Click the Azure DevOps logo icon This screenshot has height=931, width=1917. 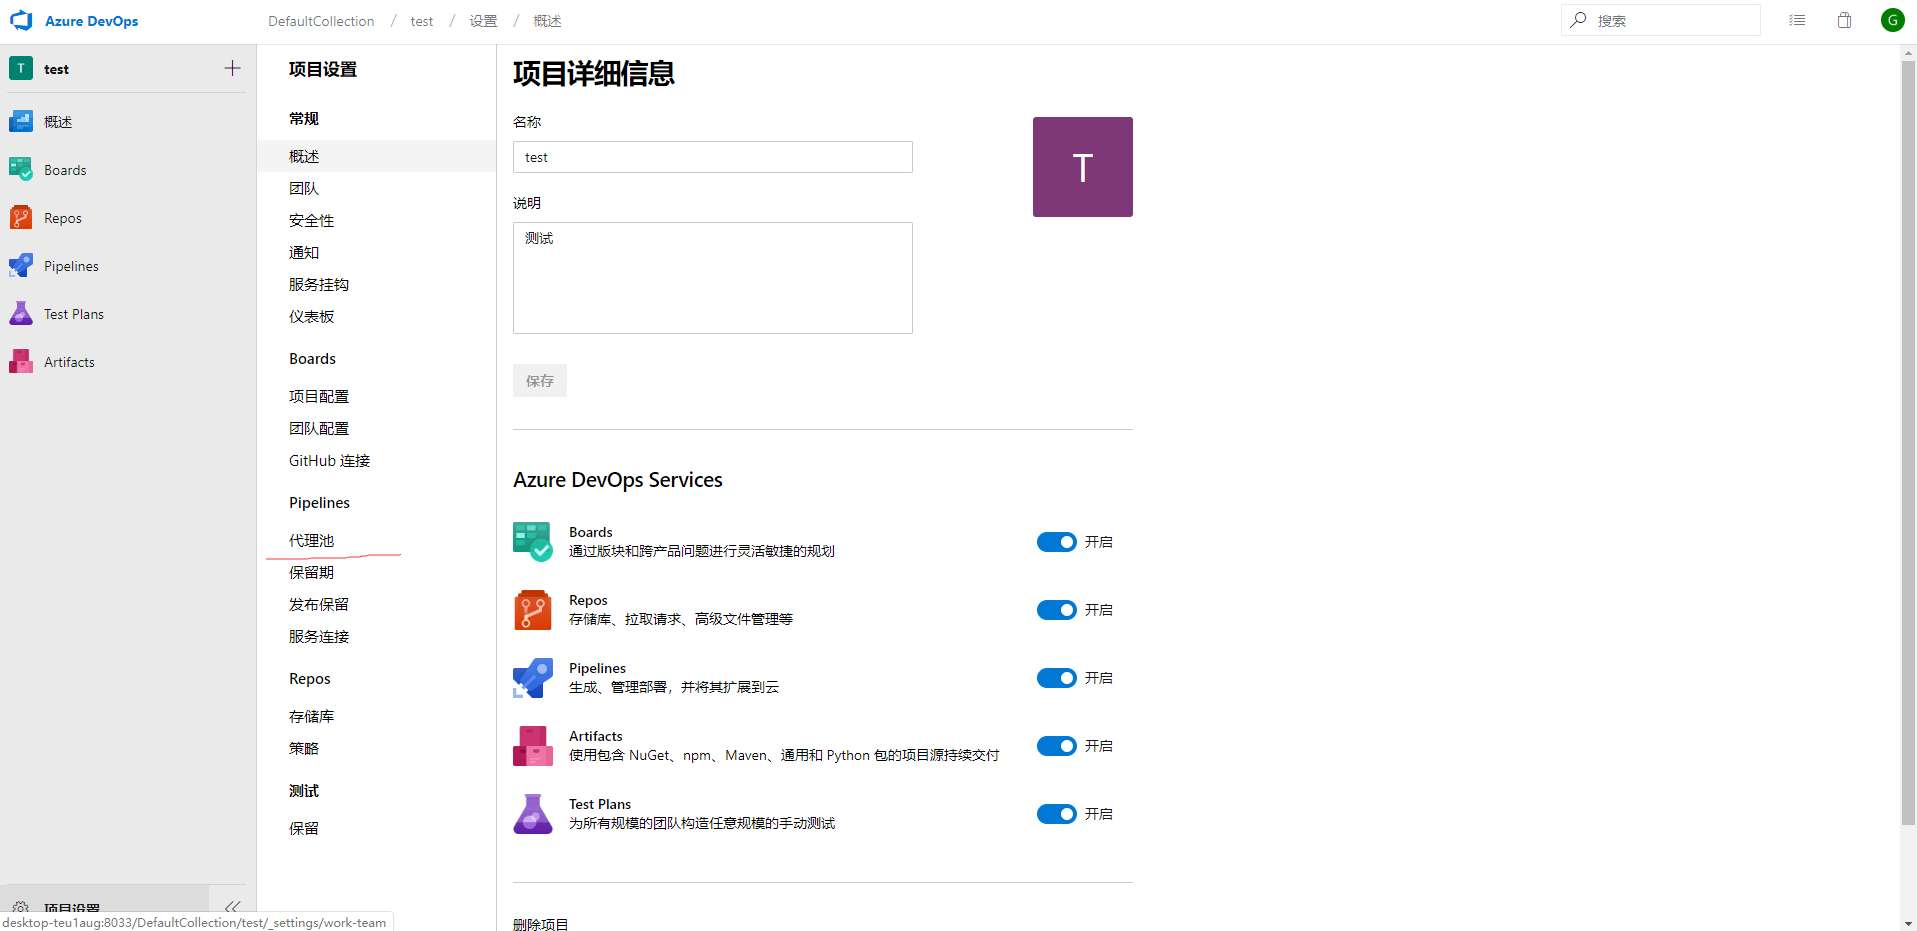tap(21, 21)
